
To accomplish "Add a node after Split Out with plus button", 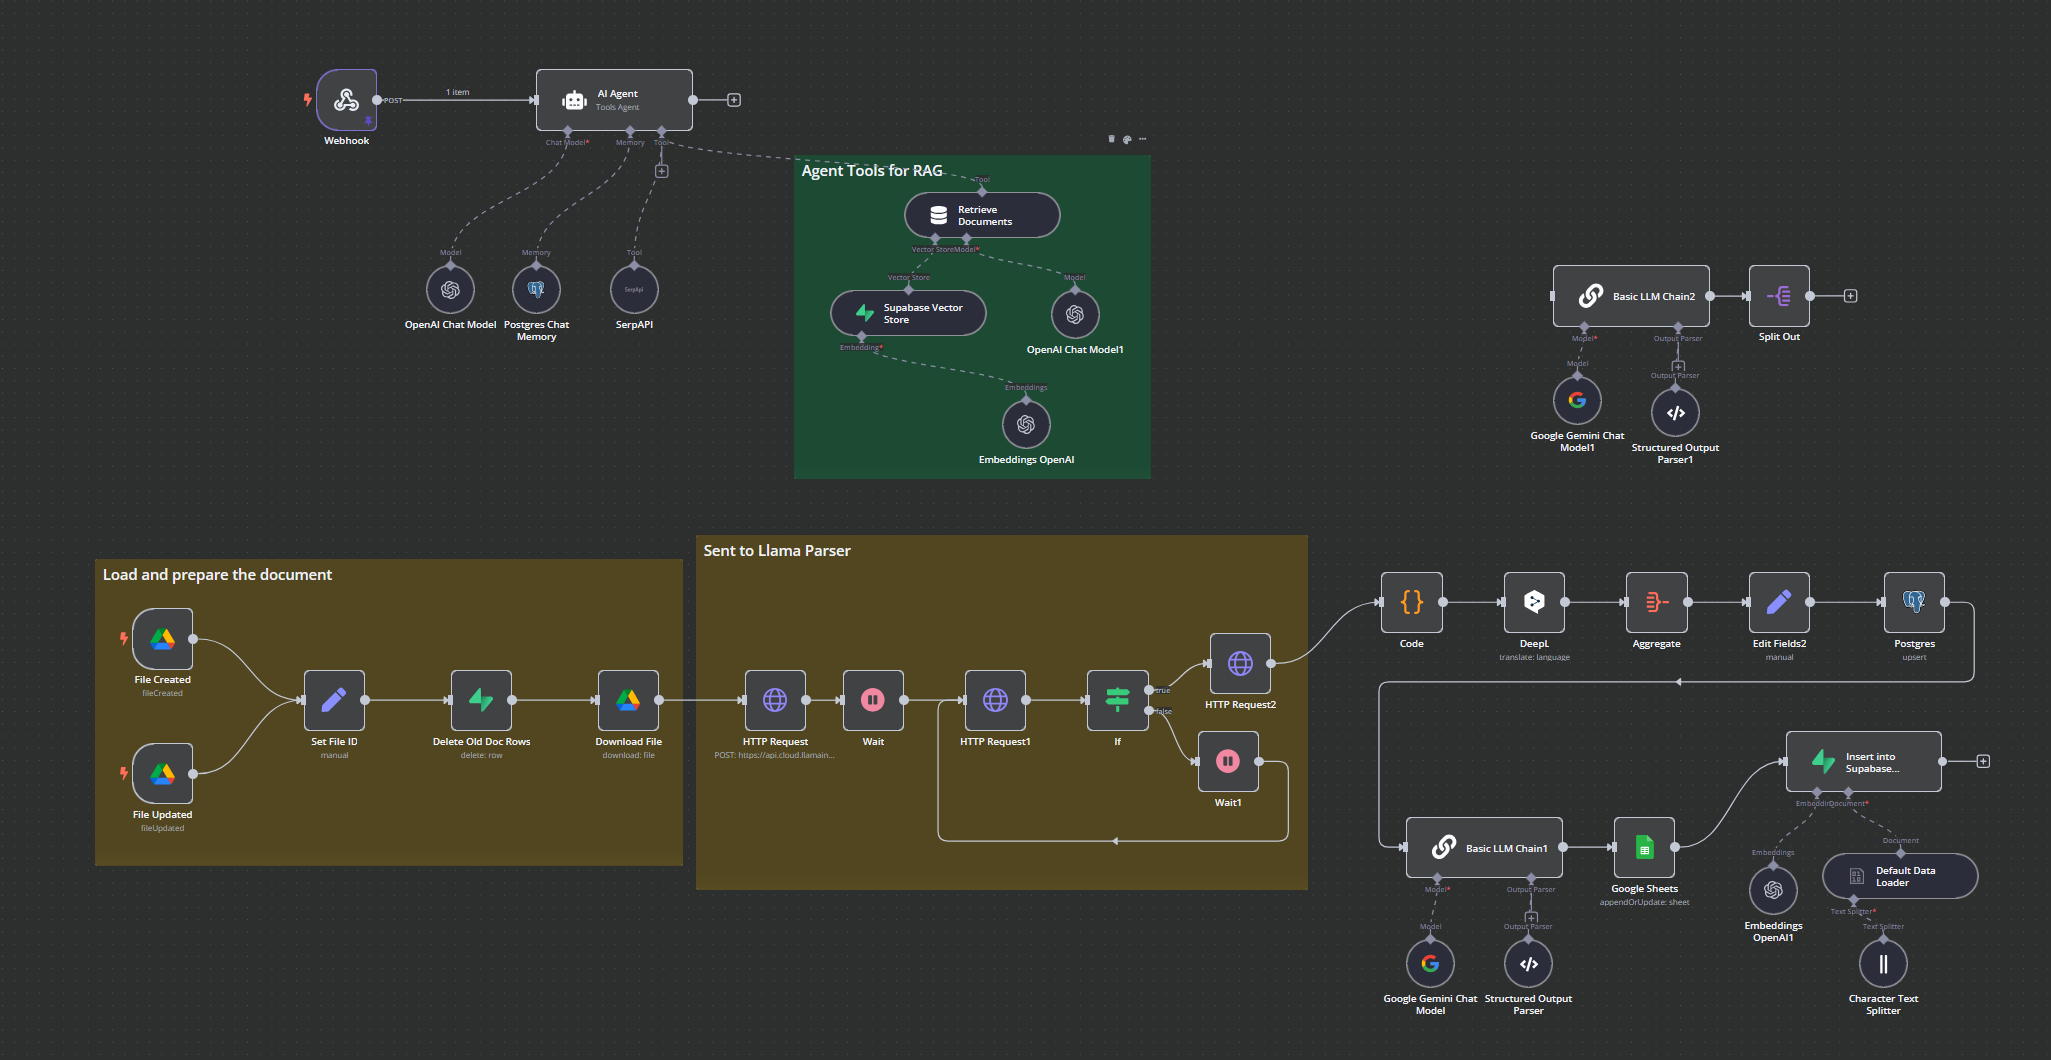I will click(x=1850, y=295).
